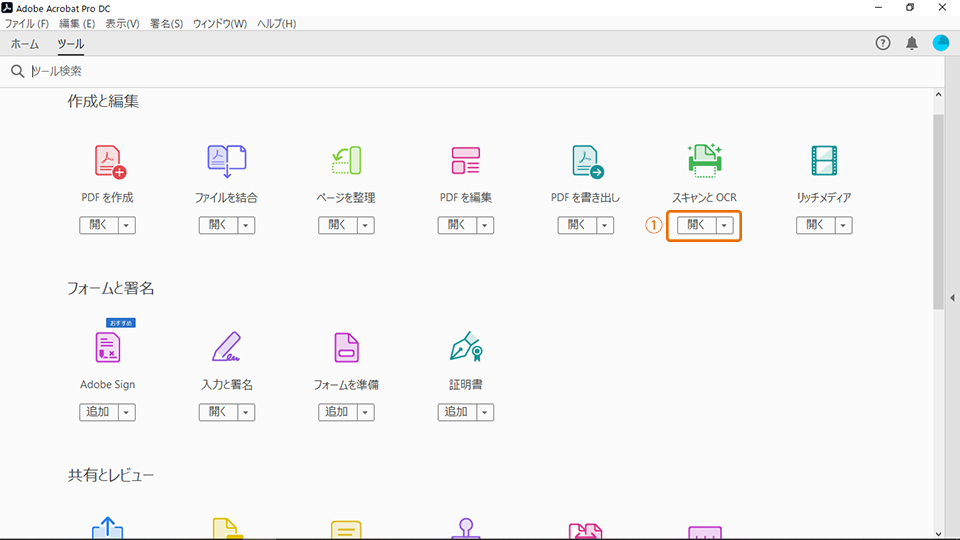Open the 署名(S) menu
Screen dimensions: 960x540
tap(167, 23)
